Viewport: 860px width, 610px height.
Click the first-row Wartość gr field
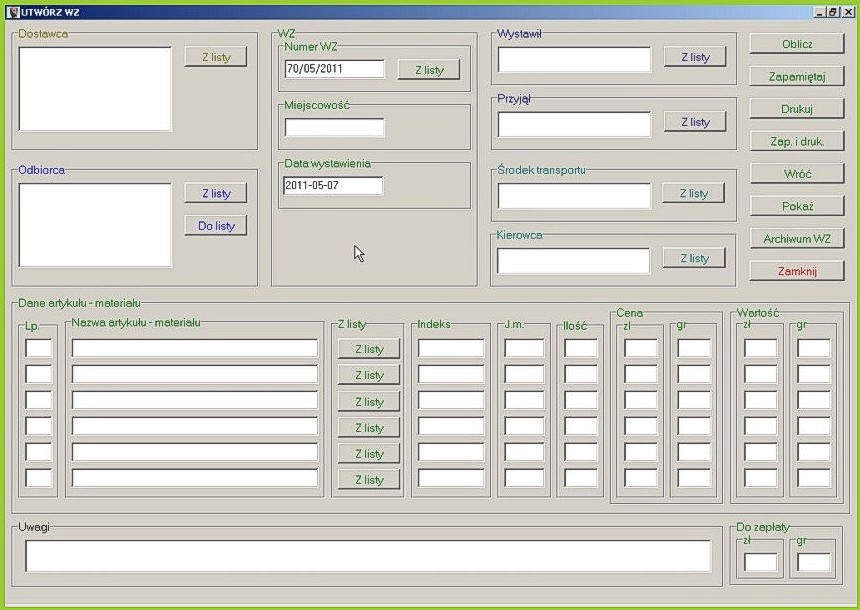coord(813,348)
